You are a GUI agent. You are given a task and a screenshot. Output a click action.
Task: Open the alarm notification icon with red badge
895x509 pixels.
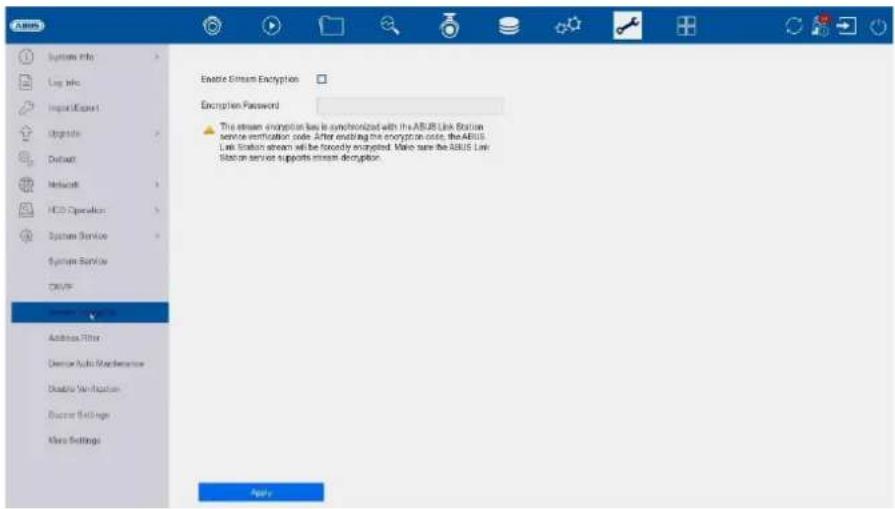coord(821,26)
